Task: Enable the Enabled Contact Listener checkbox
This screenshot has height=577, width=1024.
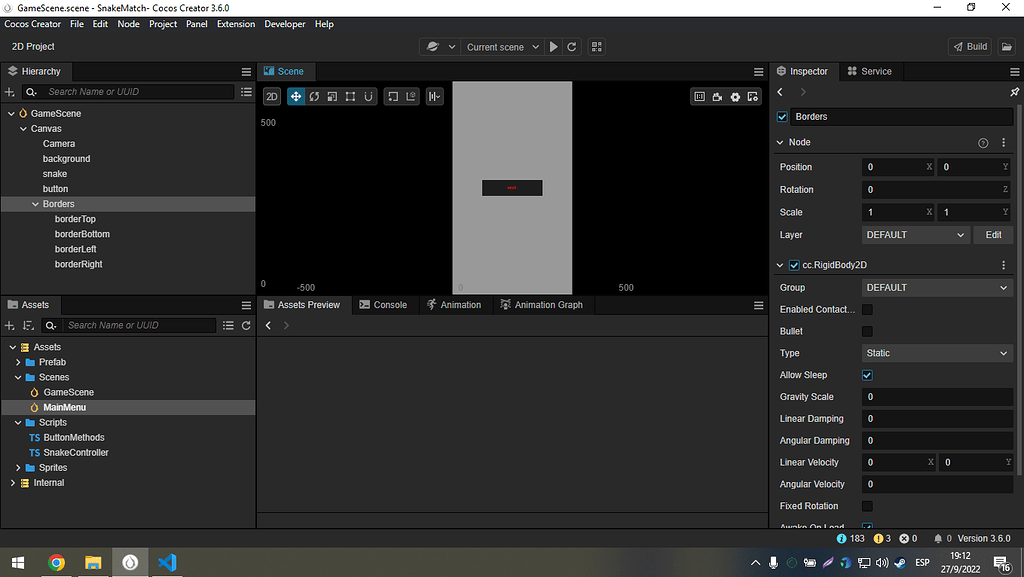Action: 867,309
